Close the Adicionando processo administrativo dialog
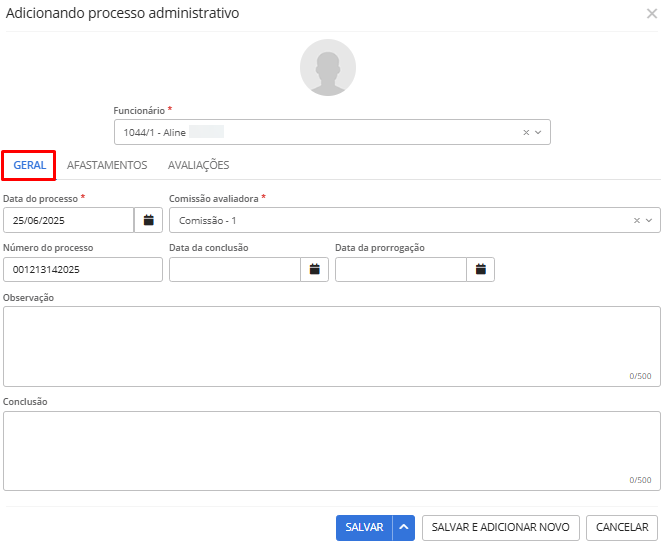The width and height of the screenshot is (665, 545). [652, 14]
